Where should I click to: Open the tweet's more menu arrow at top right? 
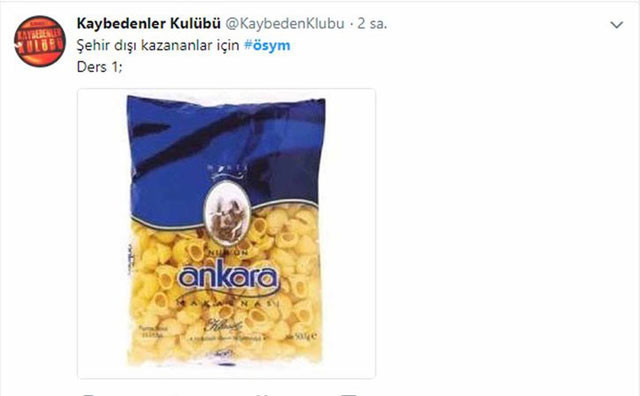(x=616, y=25)
